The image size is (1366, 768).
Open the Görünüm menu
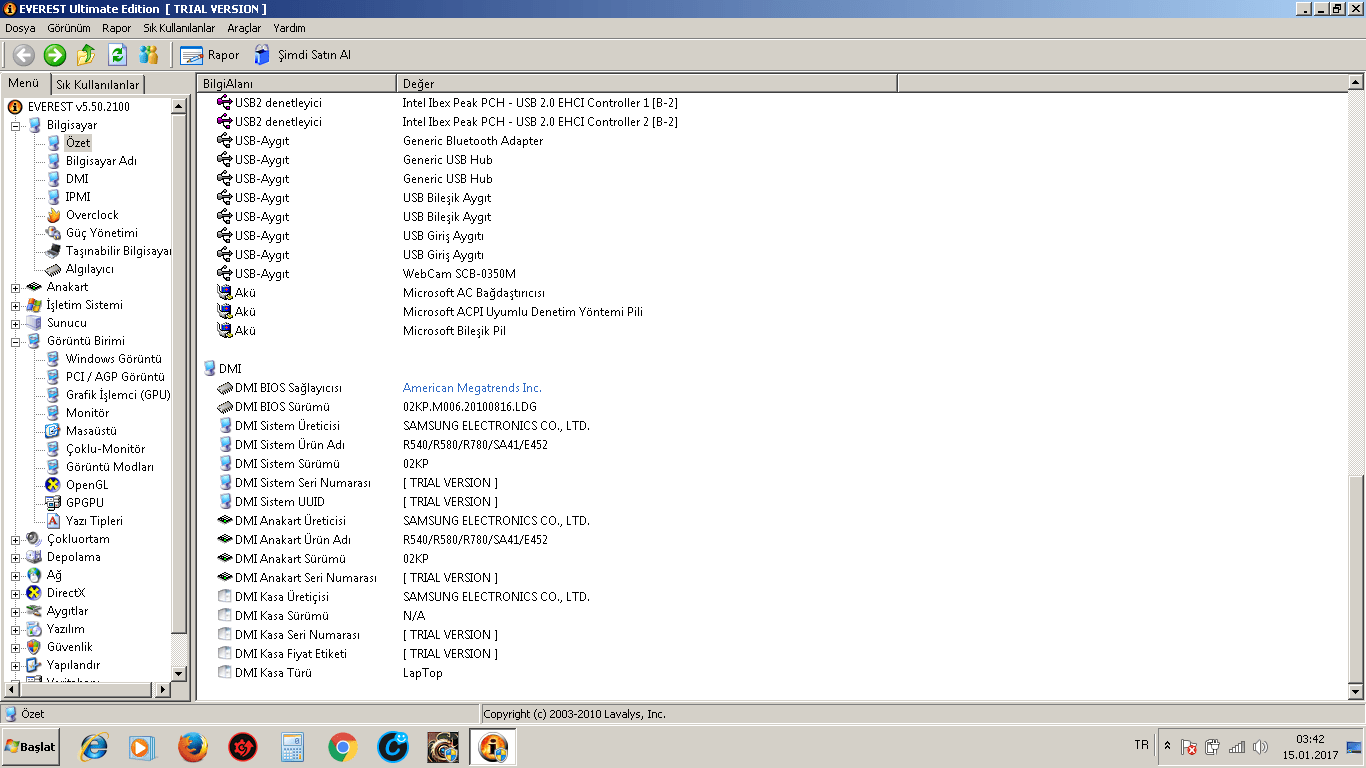pyautogui.click(x=68, y=28)
